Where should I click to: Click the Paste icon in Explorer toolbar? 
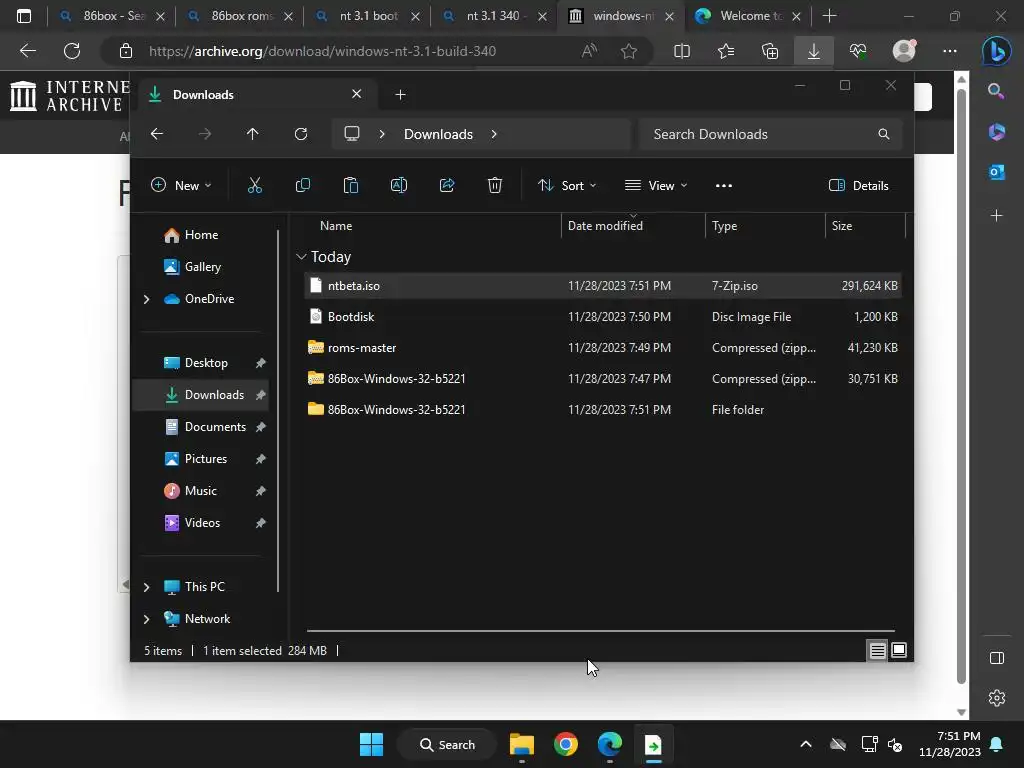(x=351, y=185)
